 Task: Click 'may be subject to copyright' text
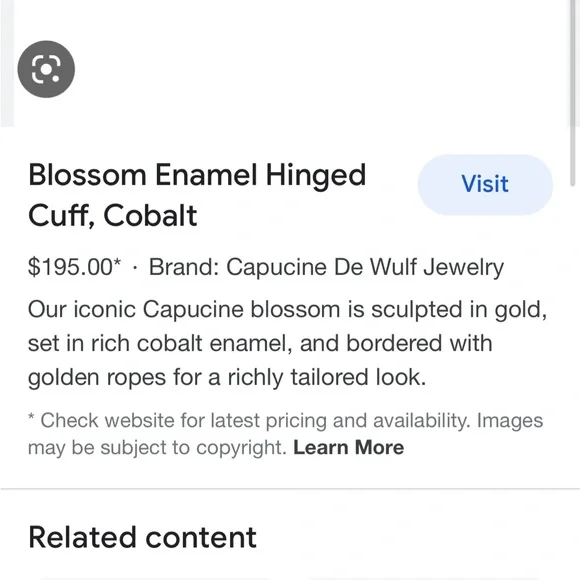[x=157, y=448]
